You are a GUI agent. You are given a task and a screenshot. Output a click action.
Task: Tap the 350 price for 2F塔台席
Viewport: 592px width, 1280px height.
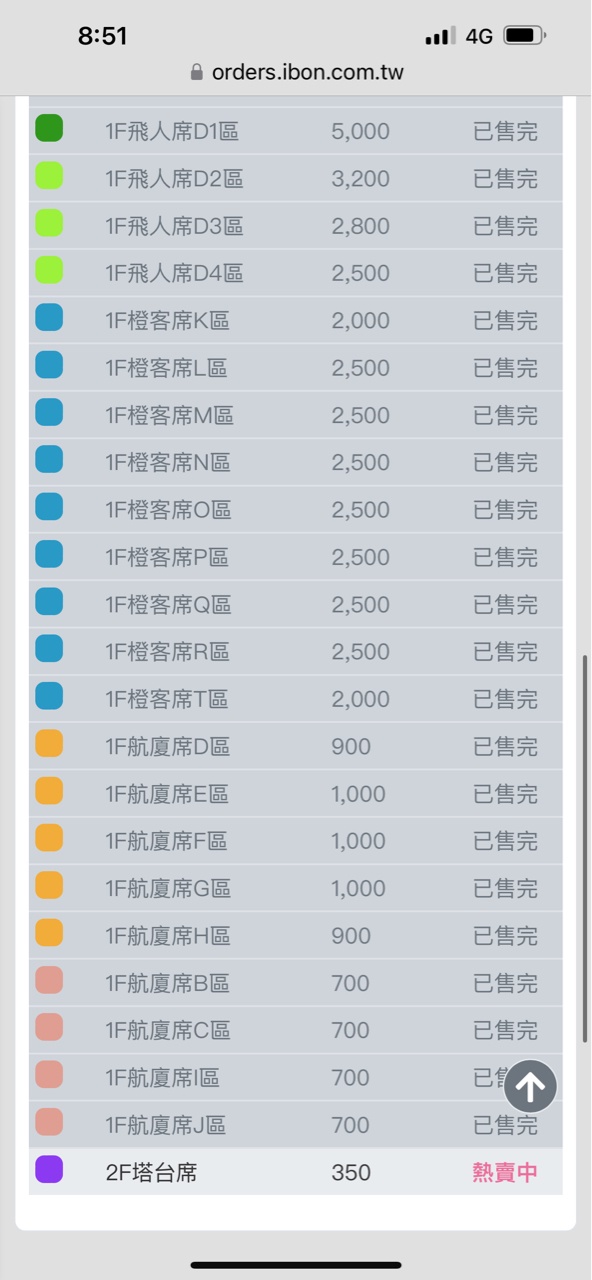pos(351,1172)
